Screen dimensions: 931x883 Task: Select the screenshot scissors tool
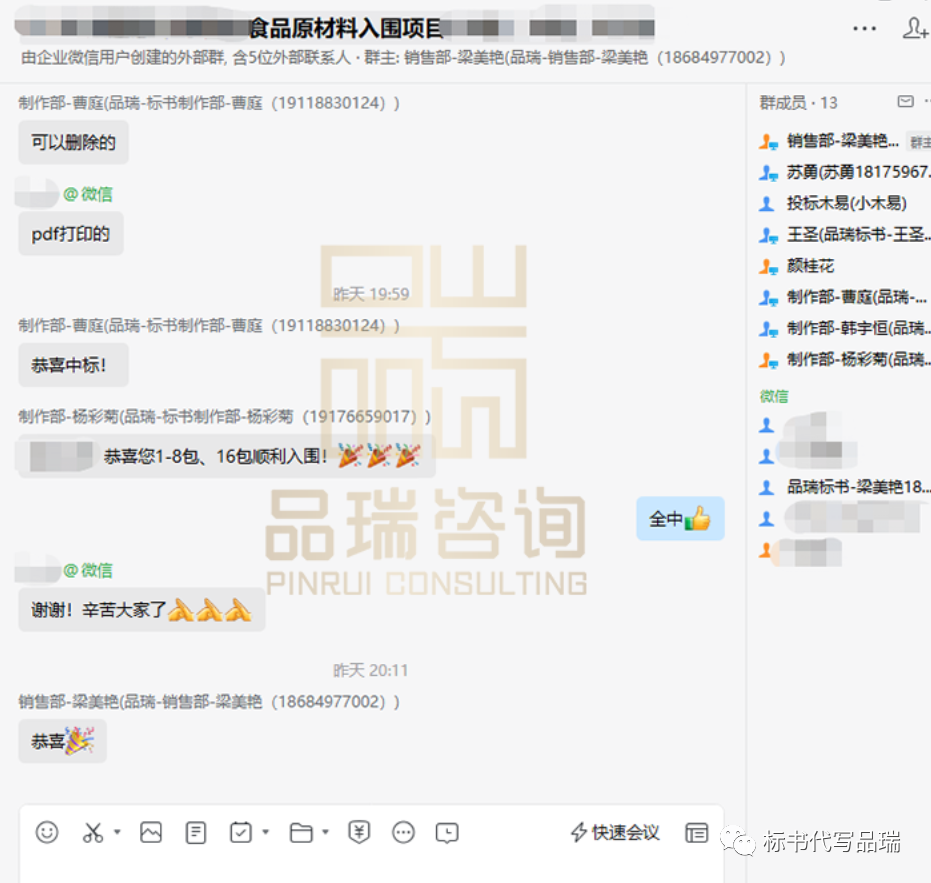(x=95, y=832)
